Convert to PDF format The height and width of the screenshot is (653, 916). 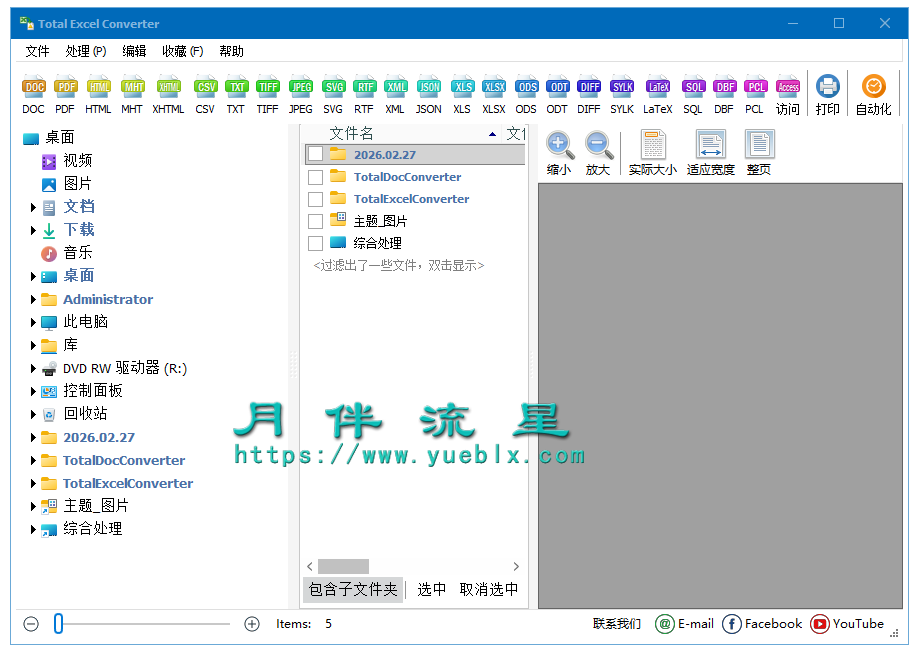[x=65, y=94]
